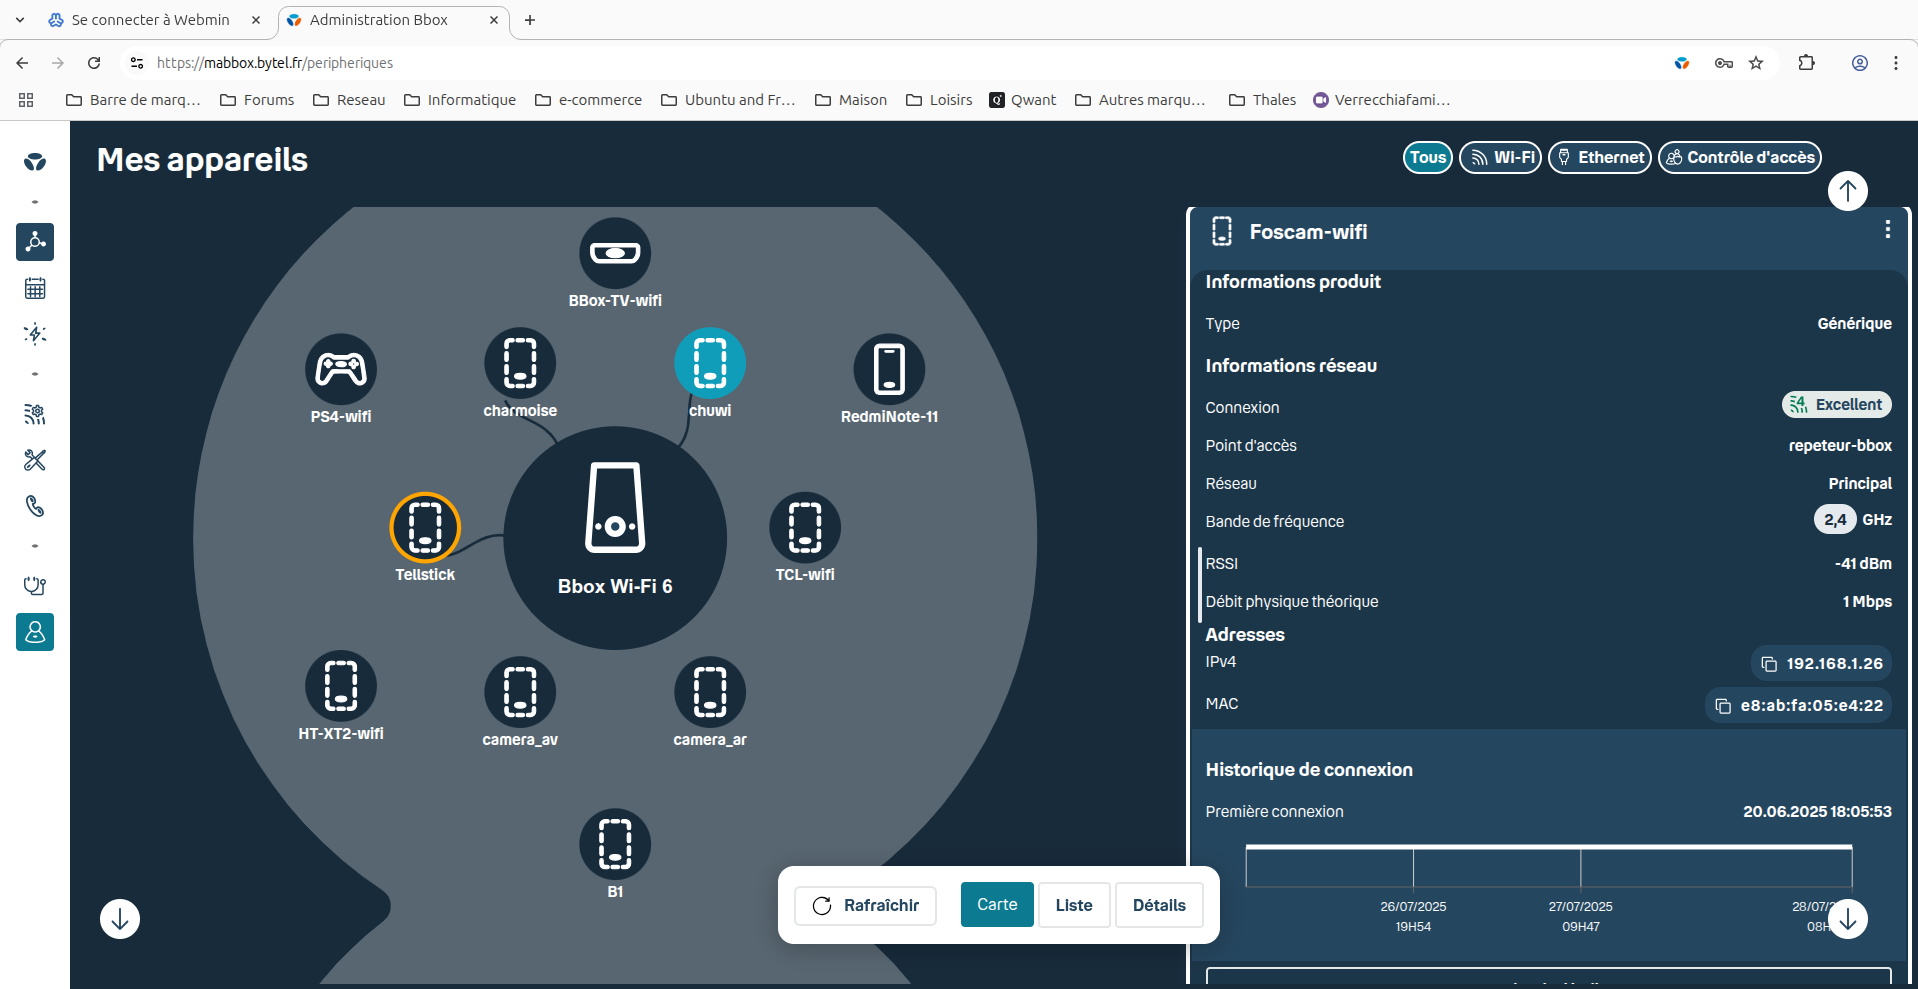Viewport: 1918px width, 989px height.
Task: Open the e-commerce bookmarks folder
Action: pos(589,100)
